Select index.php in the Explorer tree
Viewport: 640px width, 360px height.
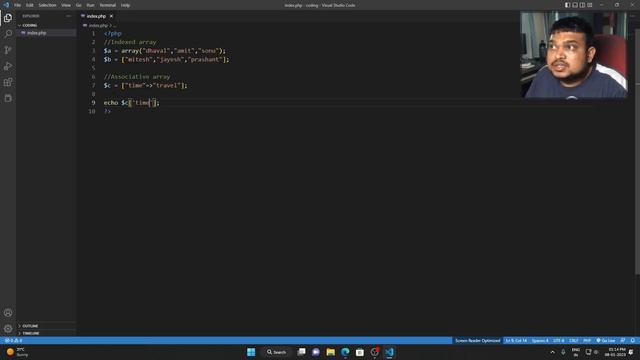pyautogui.click(x=46, y=33)
